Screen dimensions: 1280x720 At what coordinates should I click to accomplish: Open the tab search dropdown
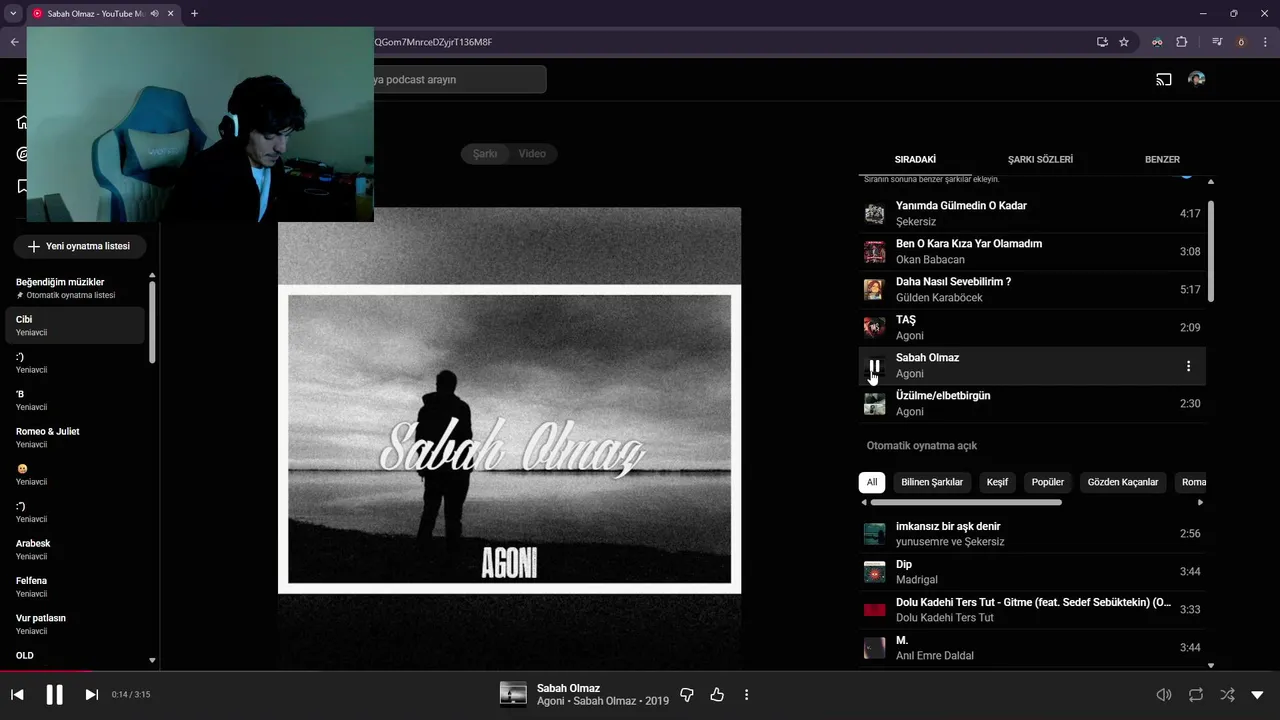coord(13,13)
